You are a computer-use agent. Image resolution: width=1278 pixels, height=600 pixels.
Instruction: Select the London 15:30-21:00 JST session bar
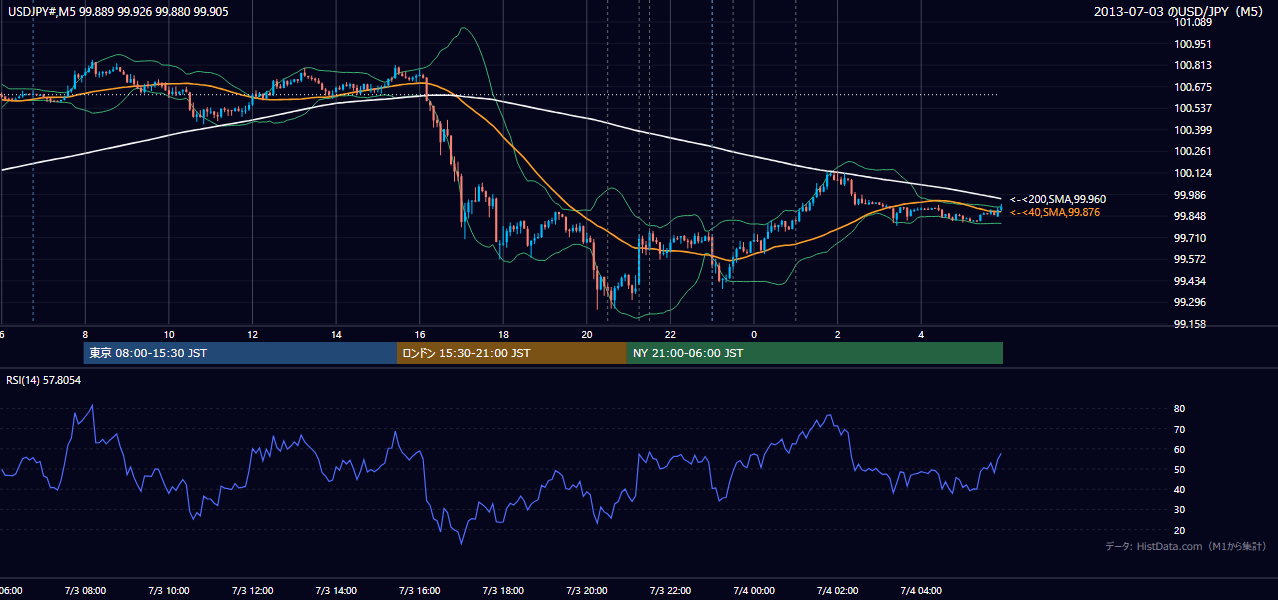[x=512, y=353]
